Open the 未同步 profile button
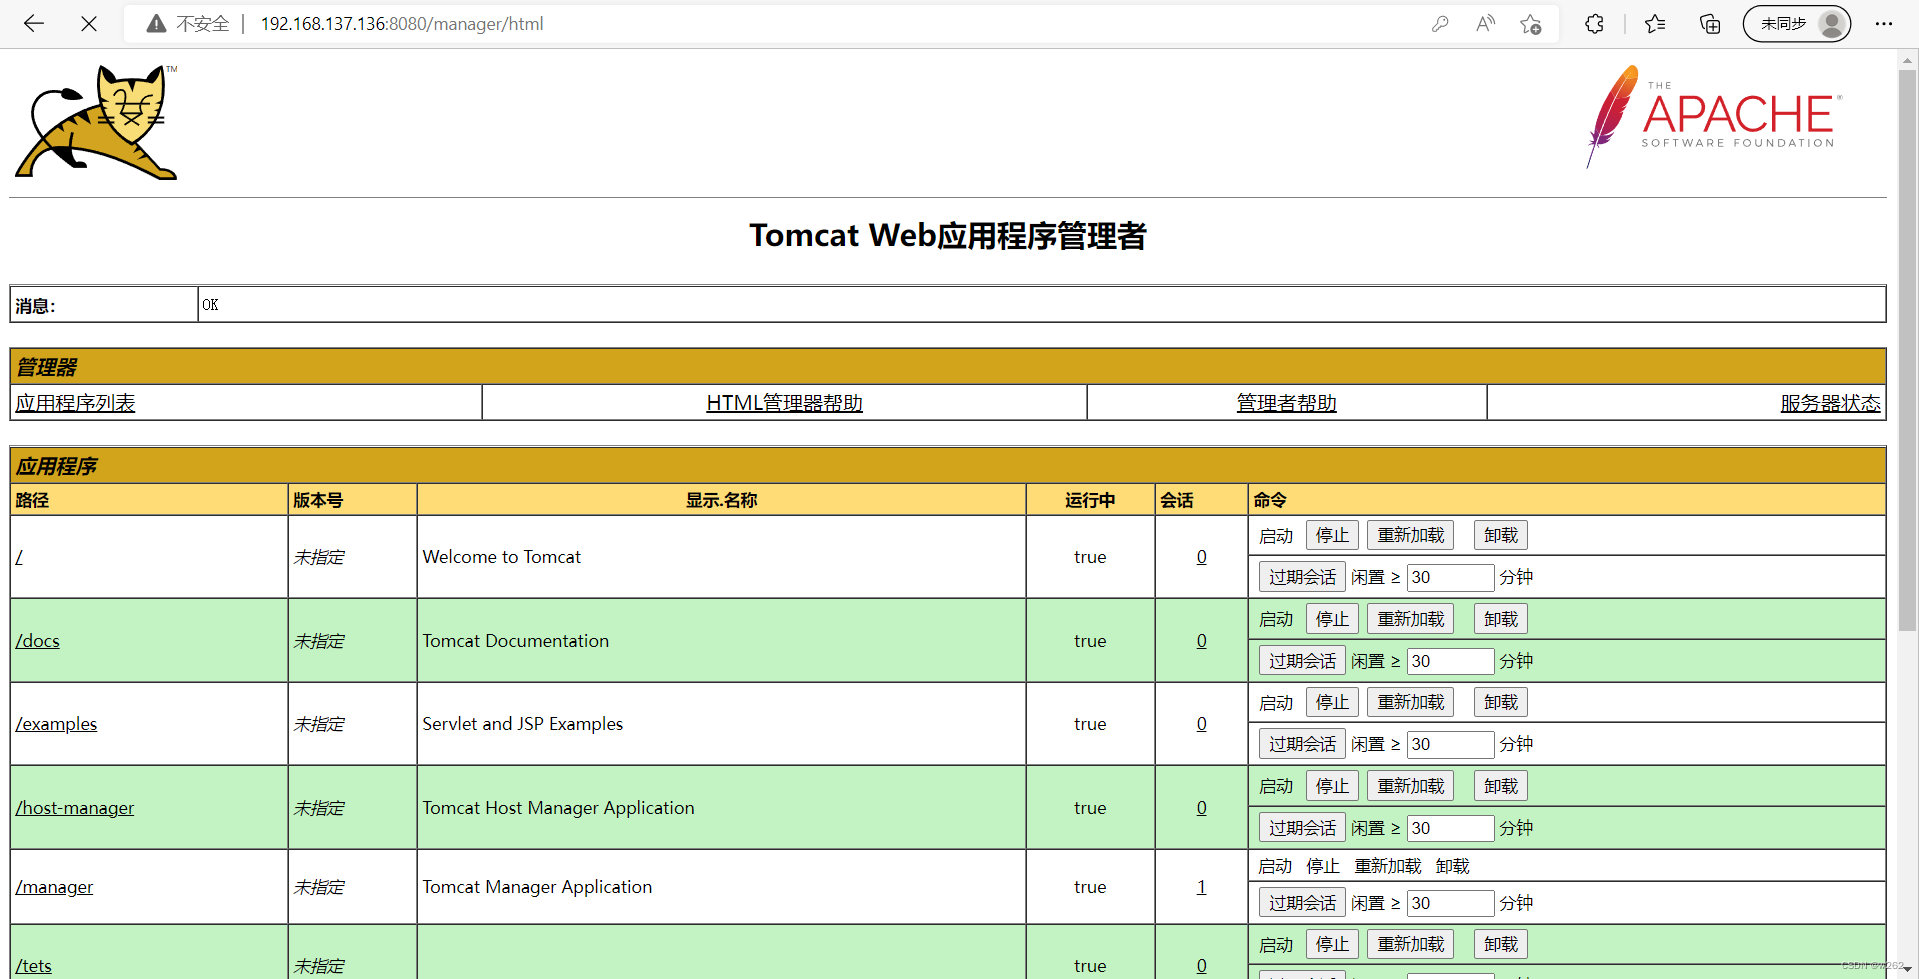The height and width of the screenshot is (979, 1919). 1797,24
